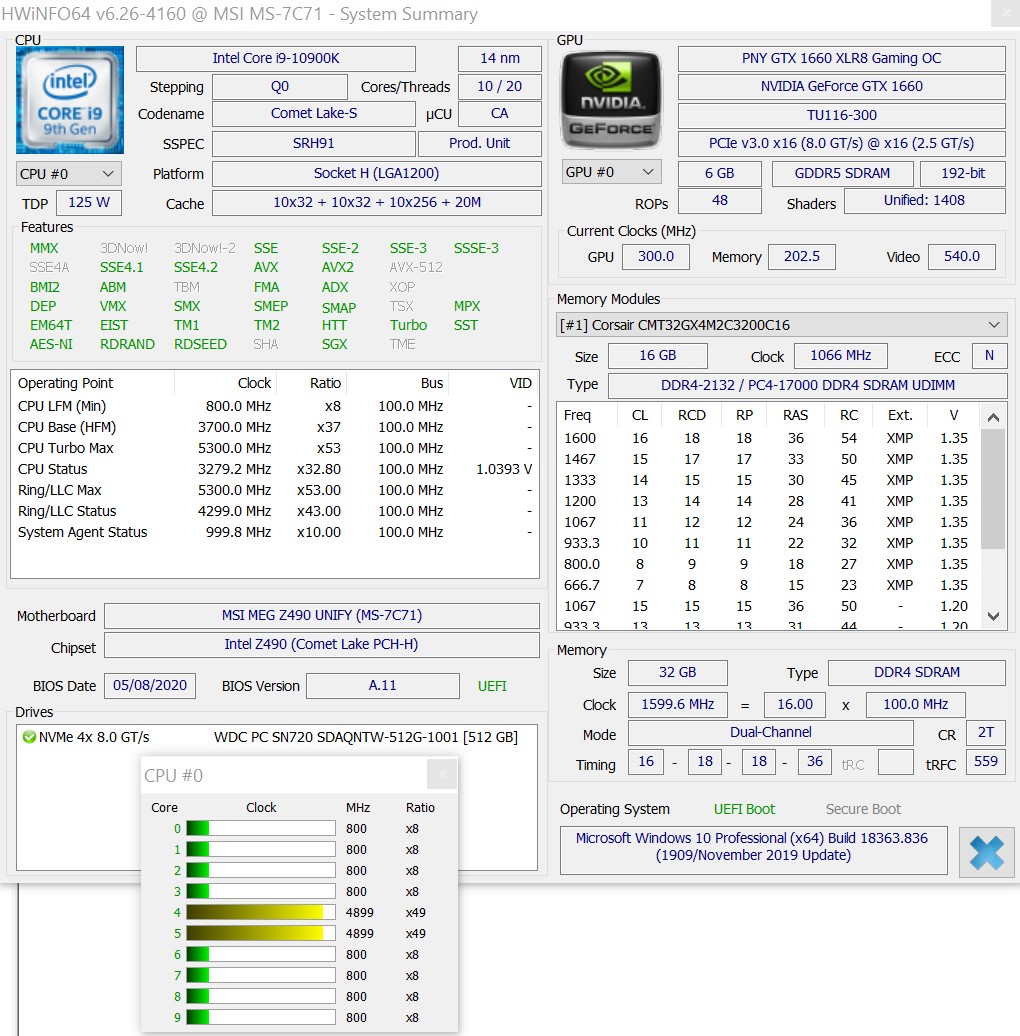Click the 10 / 20 cores/threads field
This screenshot has width=1020, height=1036.
click(x=499, y=87)
